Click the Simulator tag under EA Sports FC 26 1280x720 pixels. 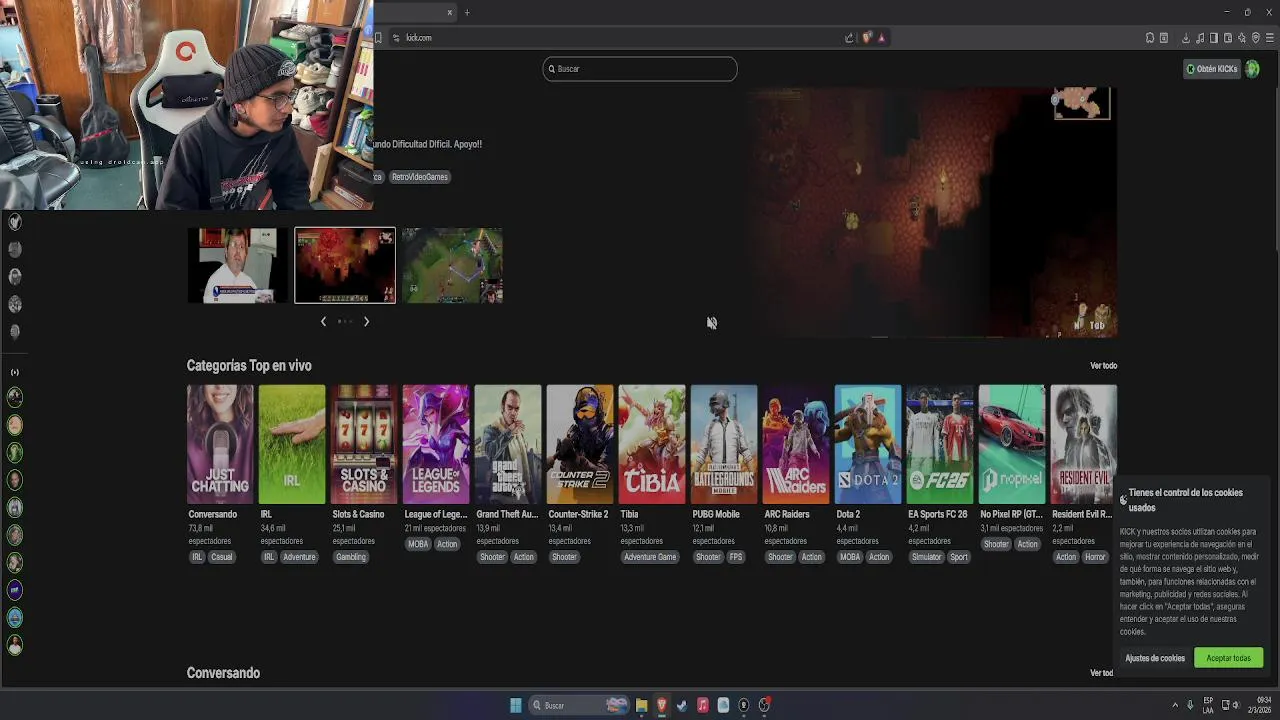pos(926,557)
